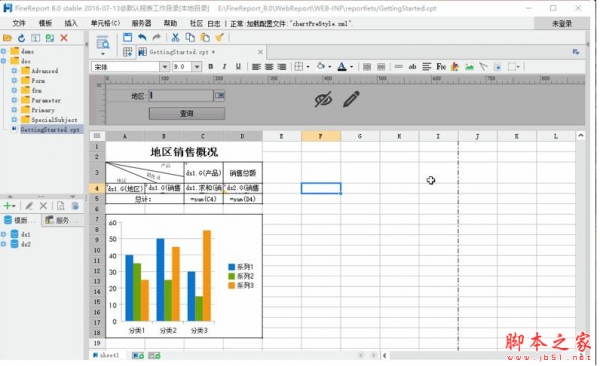Click the sub-report insert icon

coord(497,67)
